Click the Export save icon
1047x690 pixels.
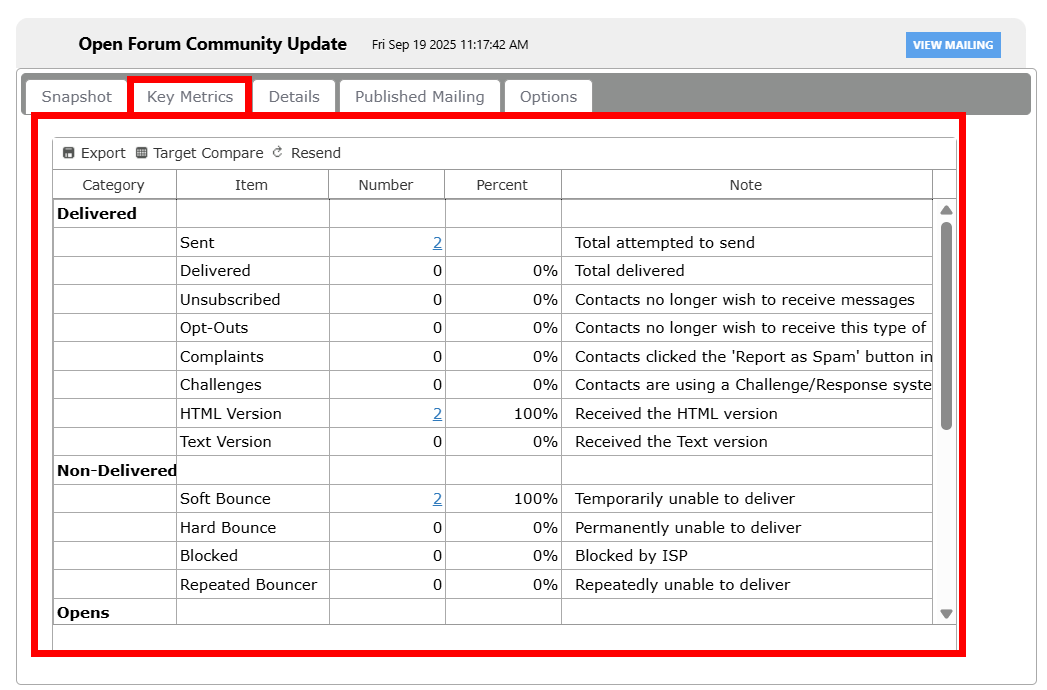[68, 153]
